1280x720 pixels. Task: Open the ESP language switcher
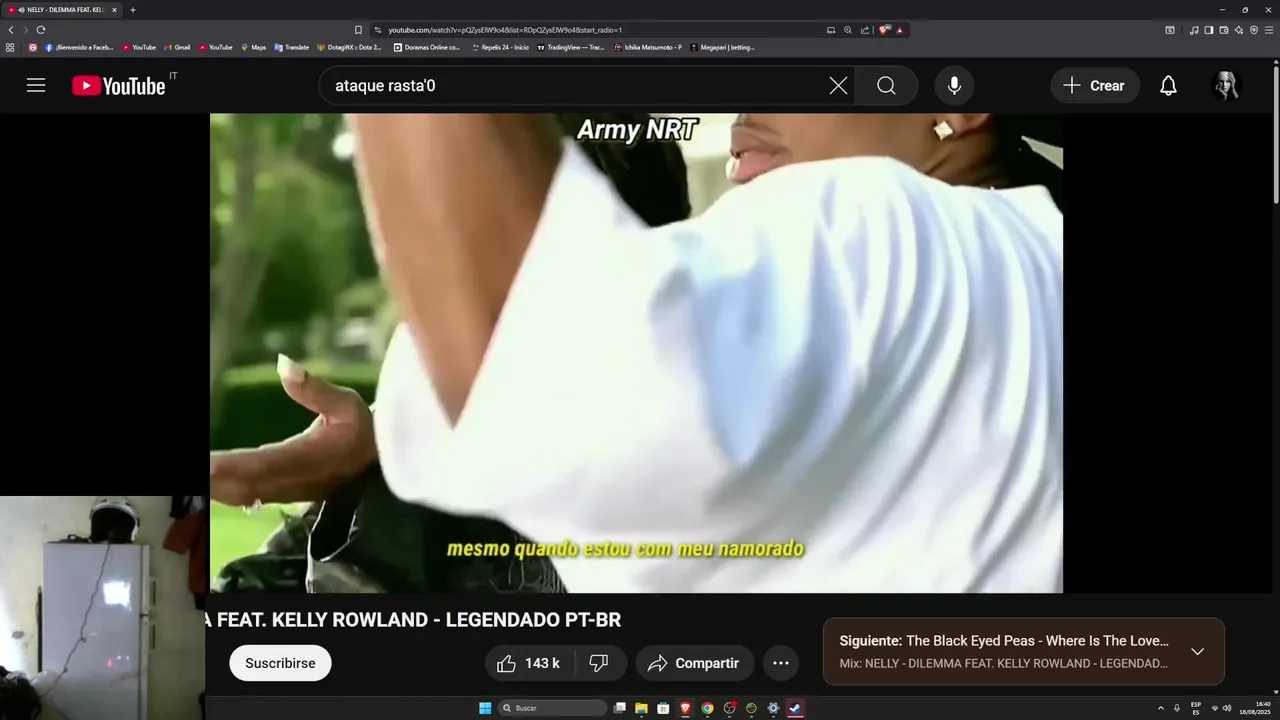[x=1196, y=708]
